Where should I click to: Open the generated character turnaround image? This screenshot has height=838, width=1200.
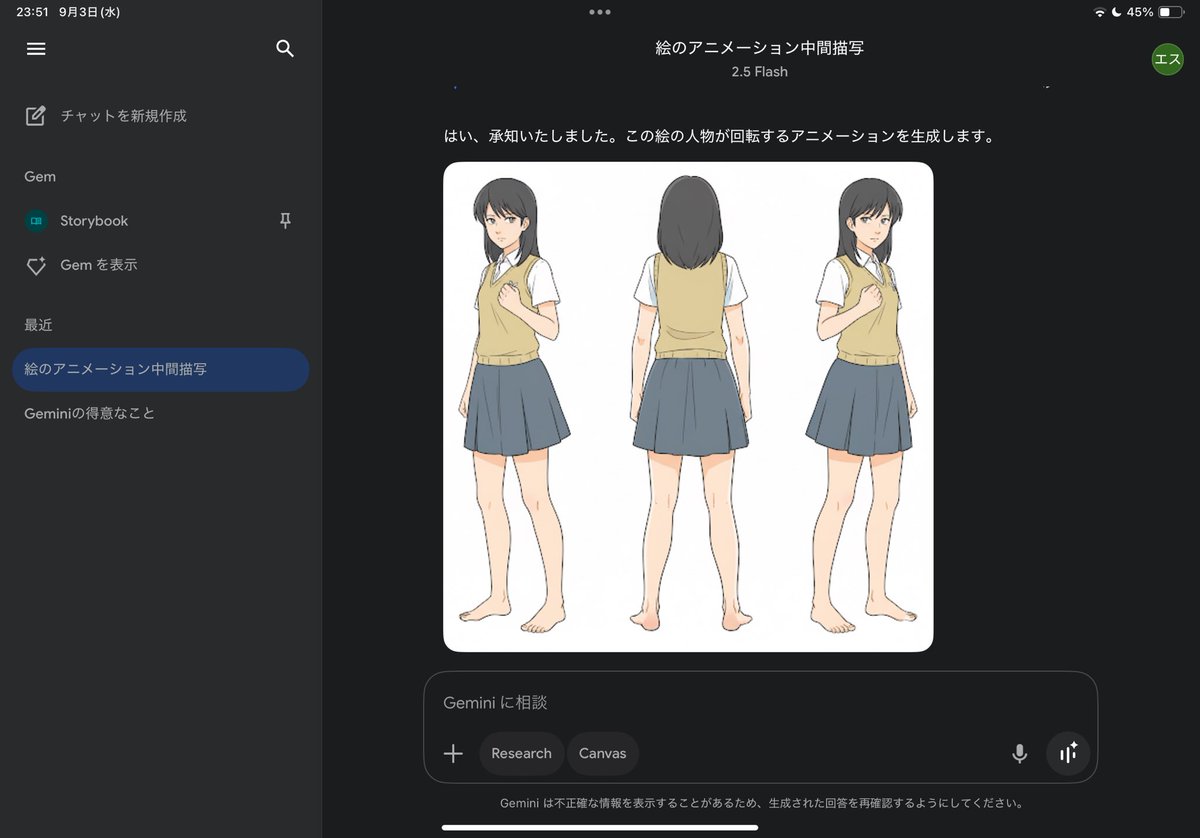point(688,407)
